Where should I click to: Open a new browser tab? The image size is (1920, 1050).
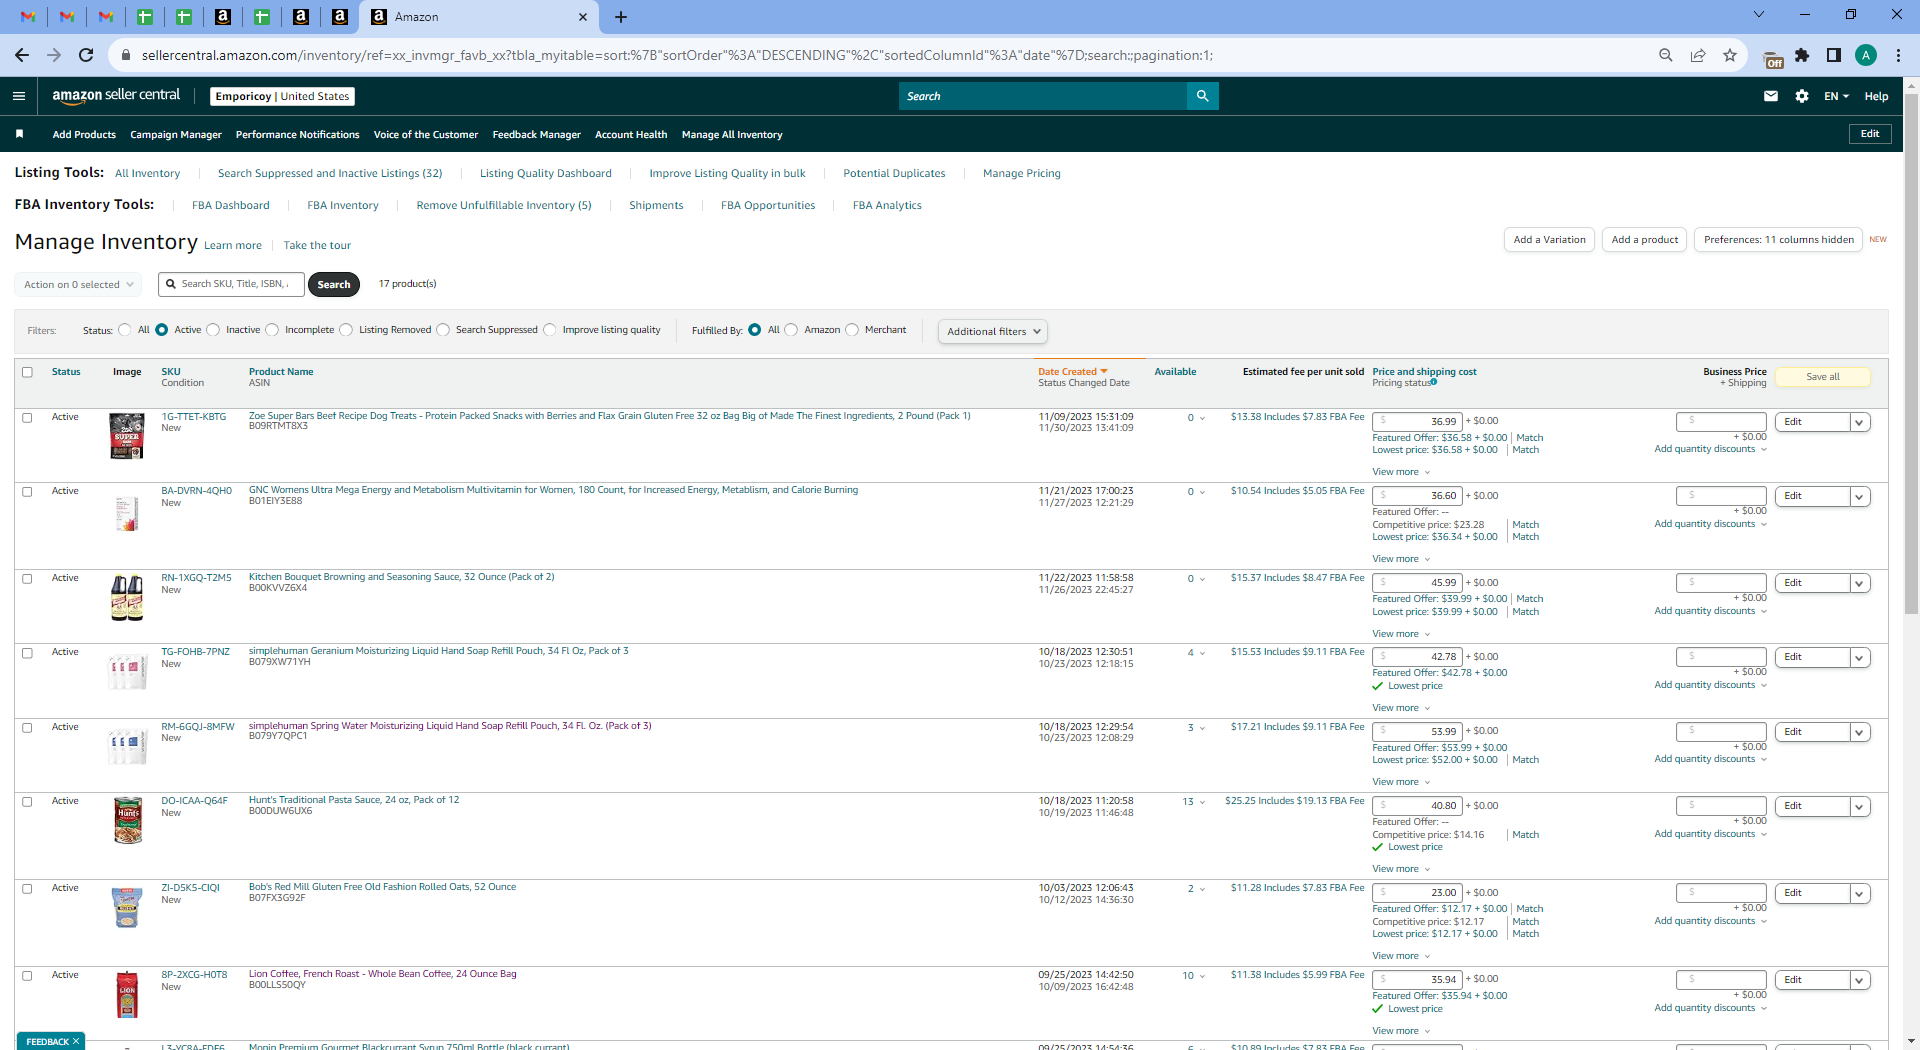point(621,17)
